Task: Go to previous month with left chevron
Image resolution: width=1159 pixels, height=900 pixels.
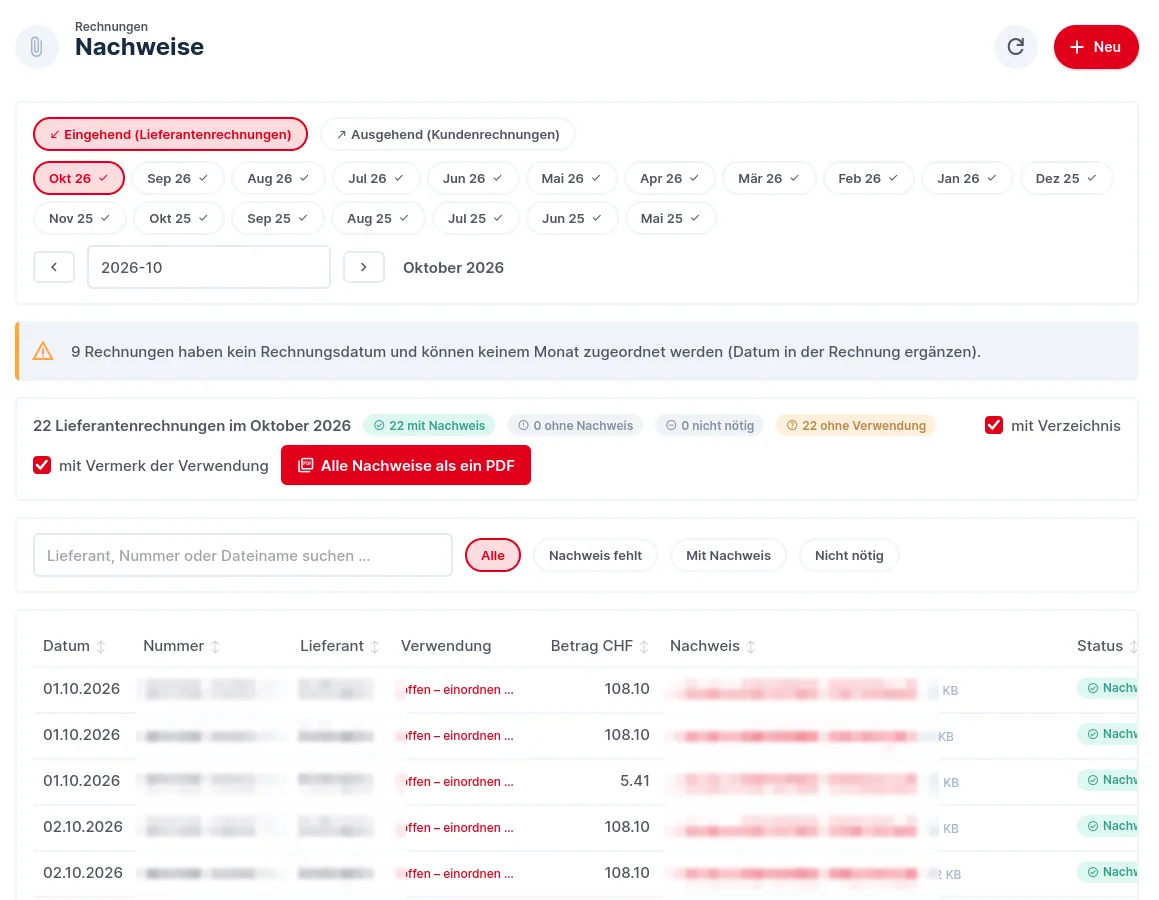Action: pyautogui.click(x=54, y=267)
